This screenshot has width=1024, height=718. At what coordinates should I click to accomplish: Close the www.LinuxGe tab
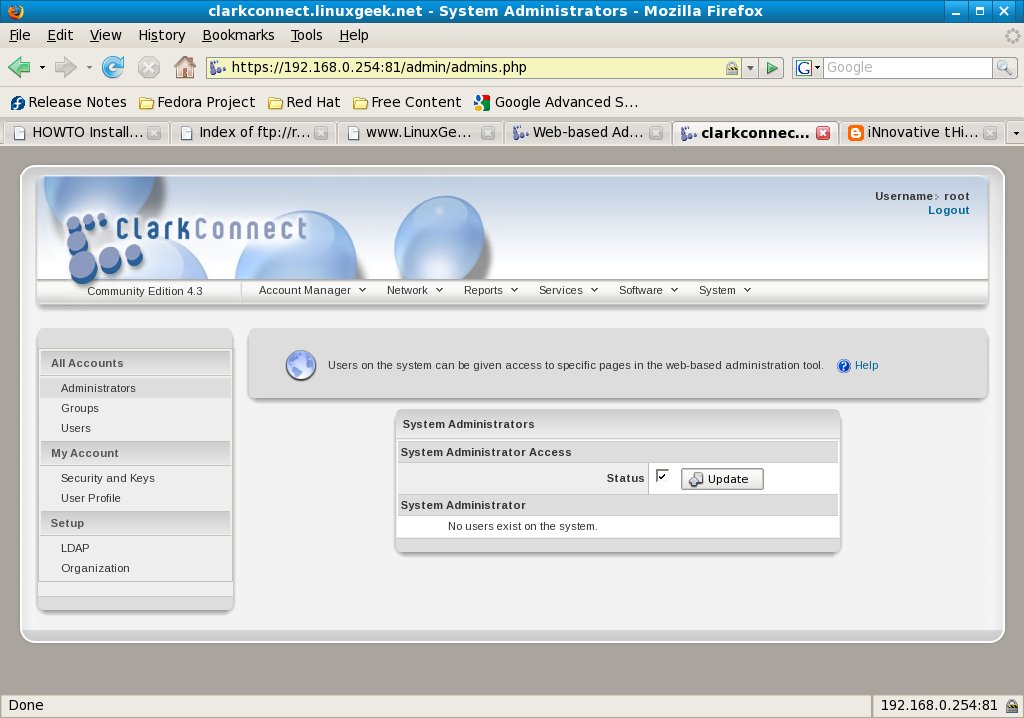(488, 133)
